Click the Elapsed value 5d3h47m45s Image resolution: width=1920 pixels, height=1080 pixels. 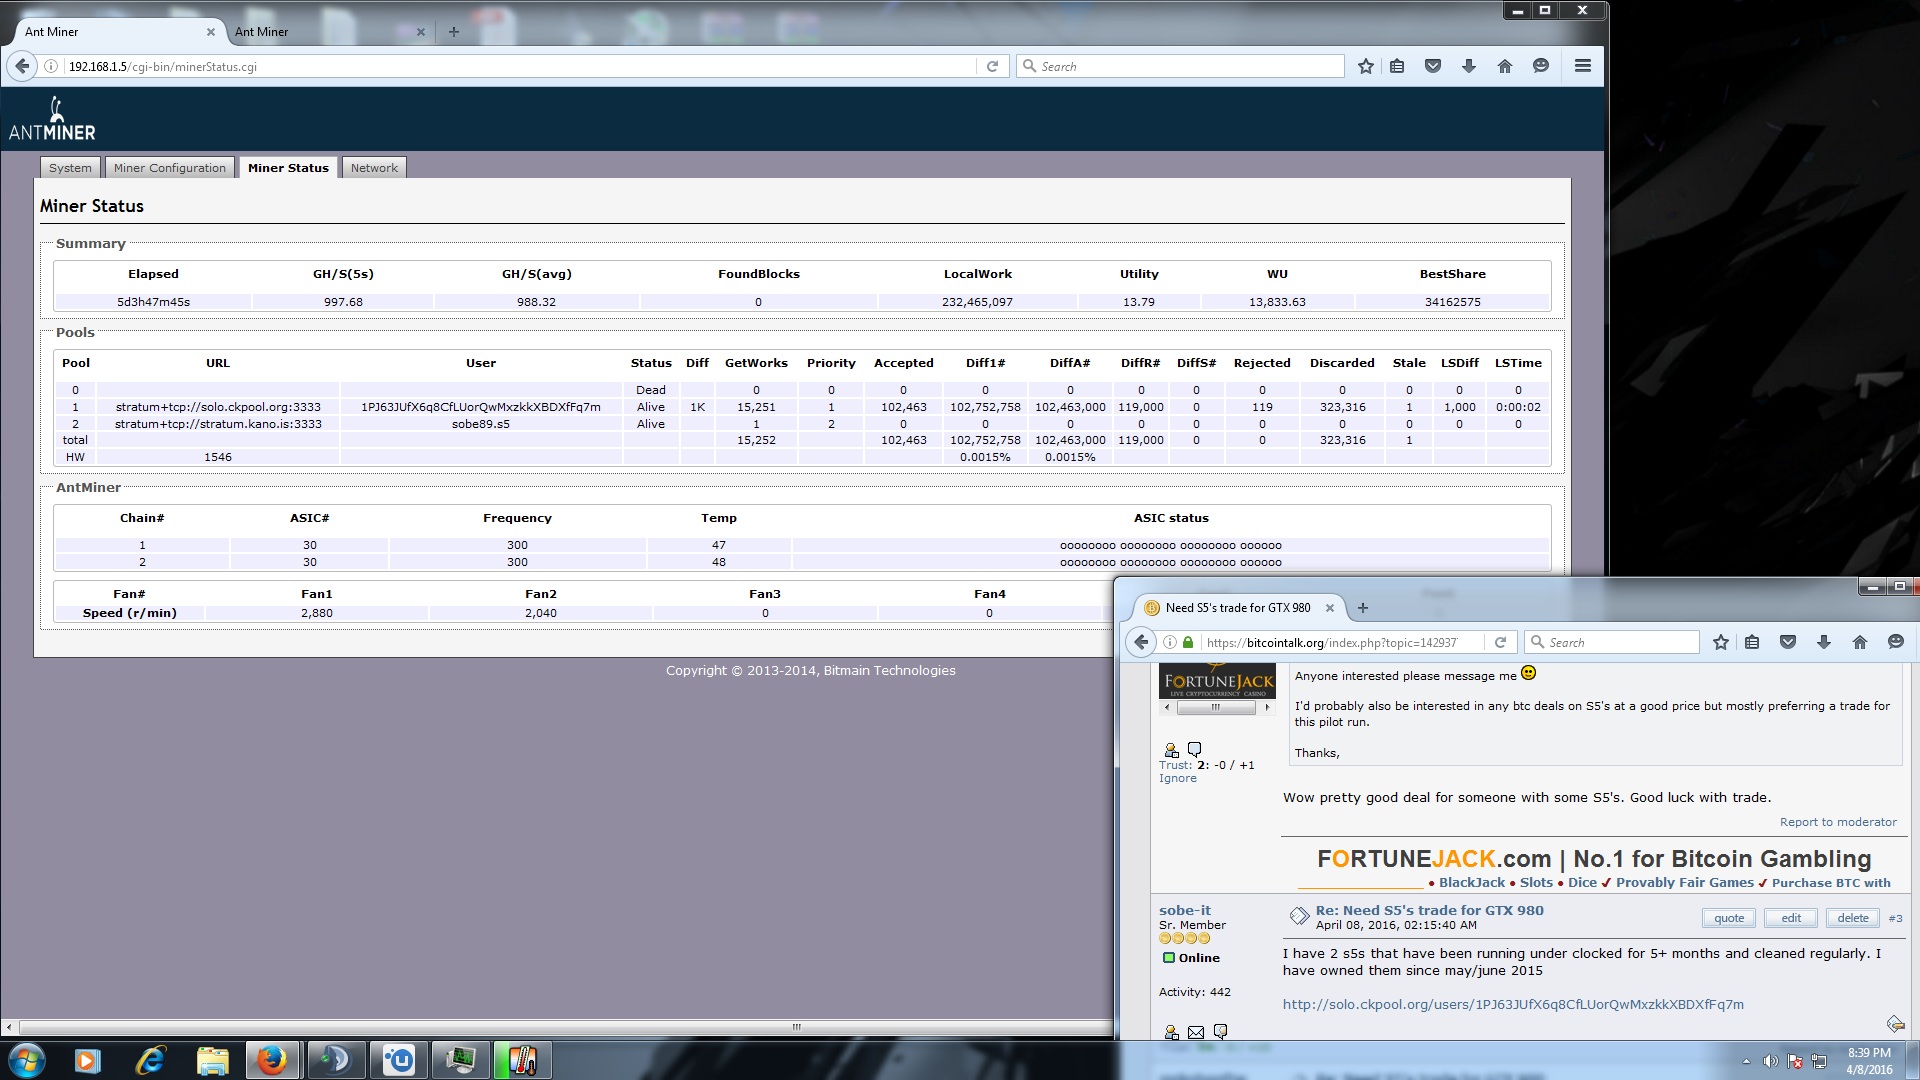click(153, 302)
